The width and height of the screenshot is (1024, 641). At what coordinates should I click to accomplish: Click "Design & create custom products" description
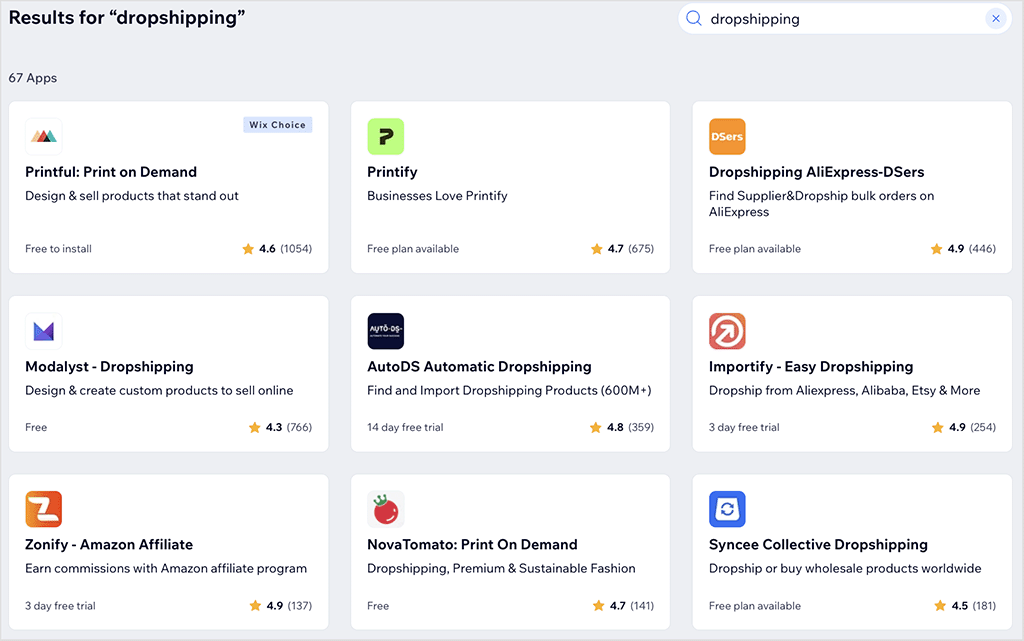pos(159,390)
